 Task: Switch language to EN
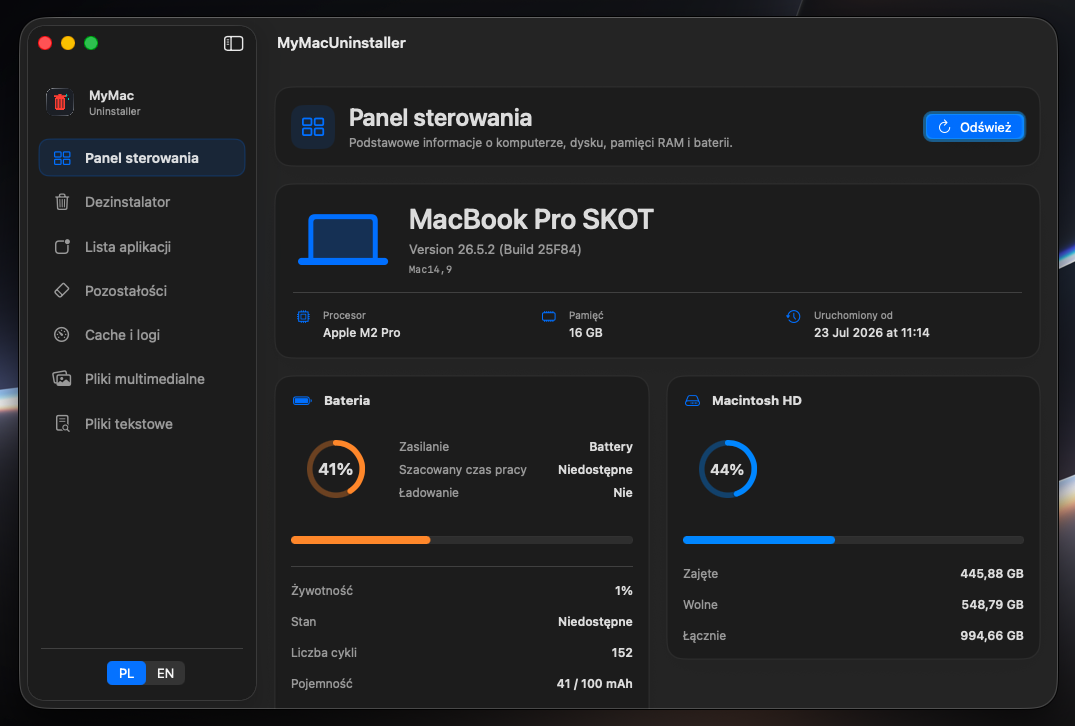tap(165, 673)
